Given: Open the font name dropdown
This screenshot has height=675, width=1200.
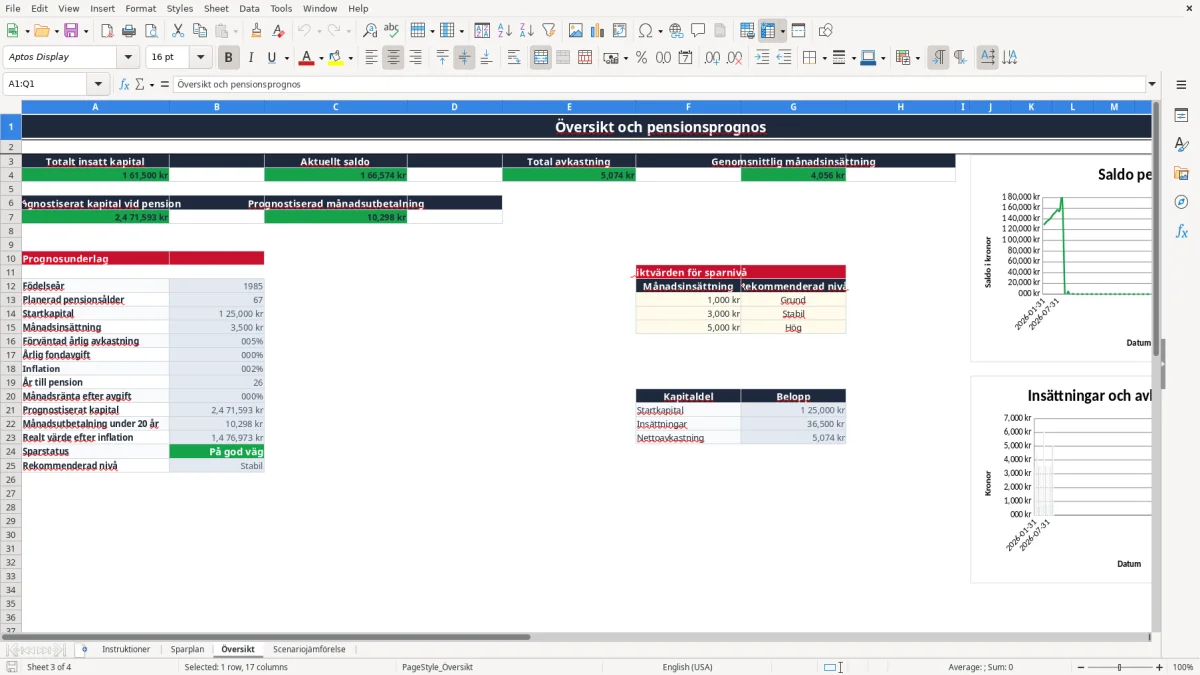Looking at the screenshot, I should click(x=129, y=58).
